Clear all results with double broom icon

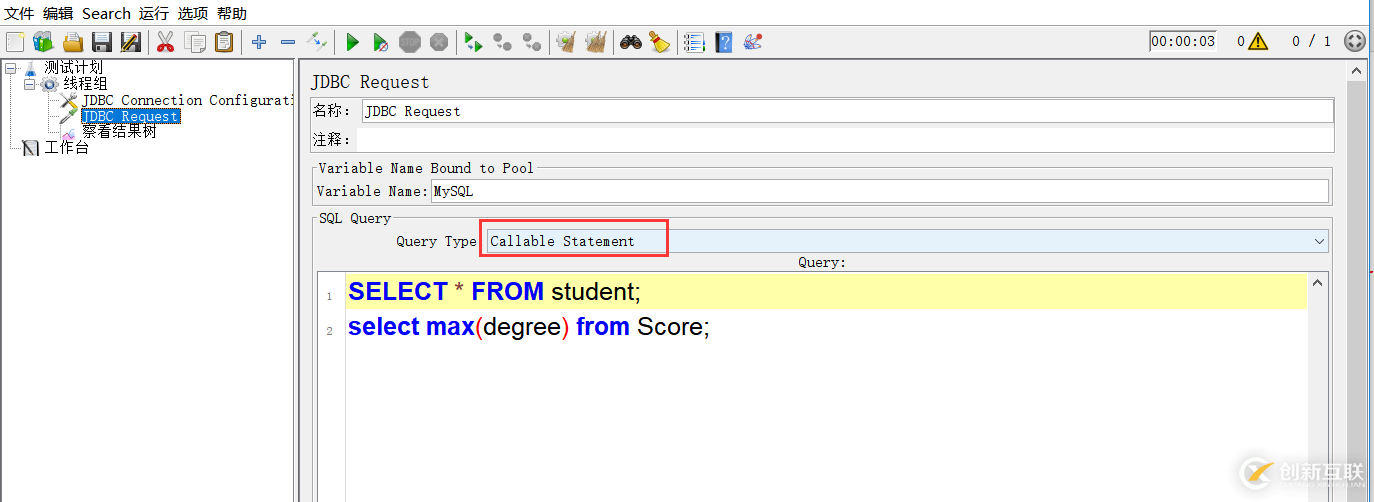click(596, 42)
